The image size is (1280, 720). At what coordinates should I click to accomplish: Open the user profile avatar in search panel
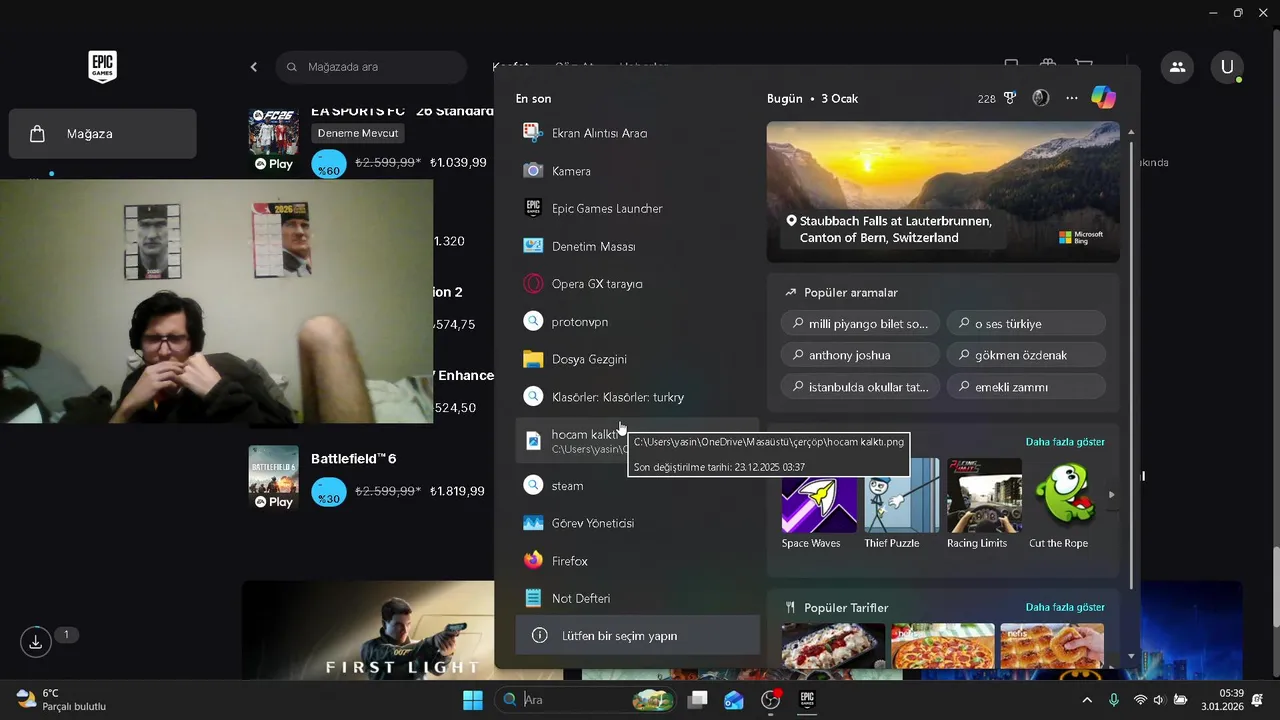pos(1041,98)
